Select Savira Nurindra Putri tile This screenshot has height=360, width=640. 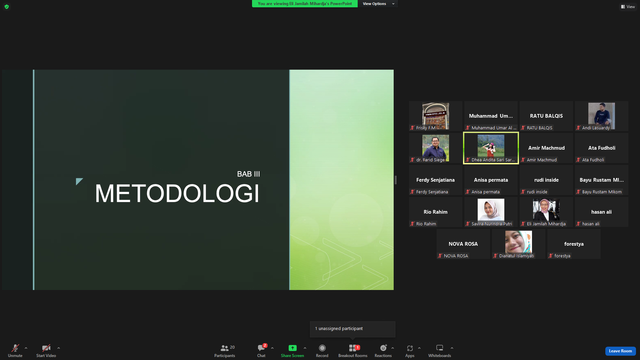(x=491, y=212)
